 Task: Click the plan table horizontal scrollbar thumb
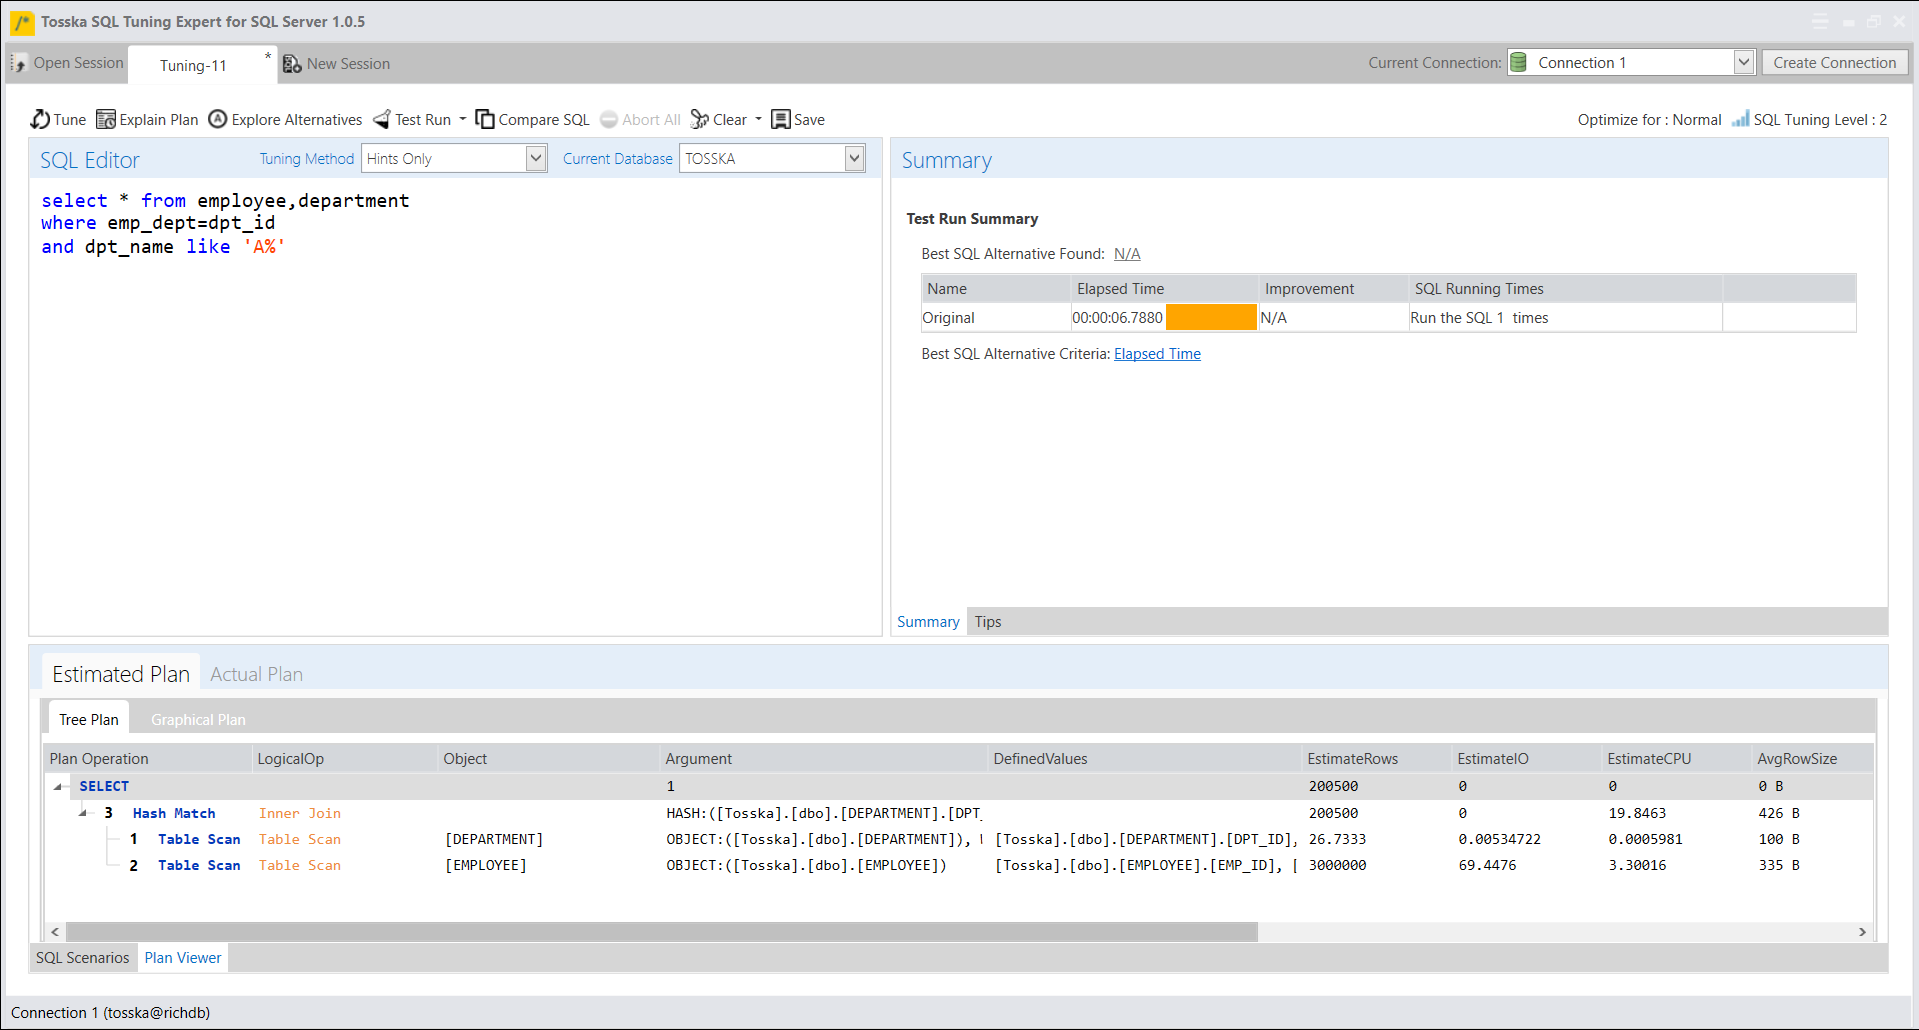point(661,931)
